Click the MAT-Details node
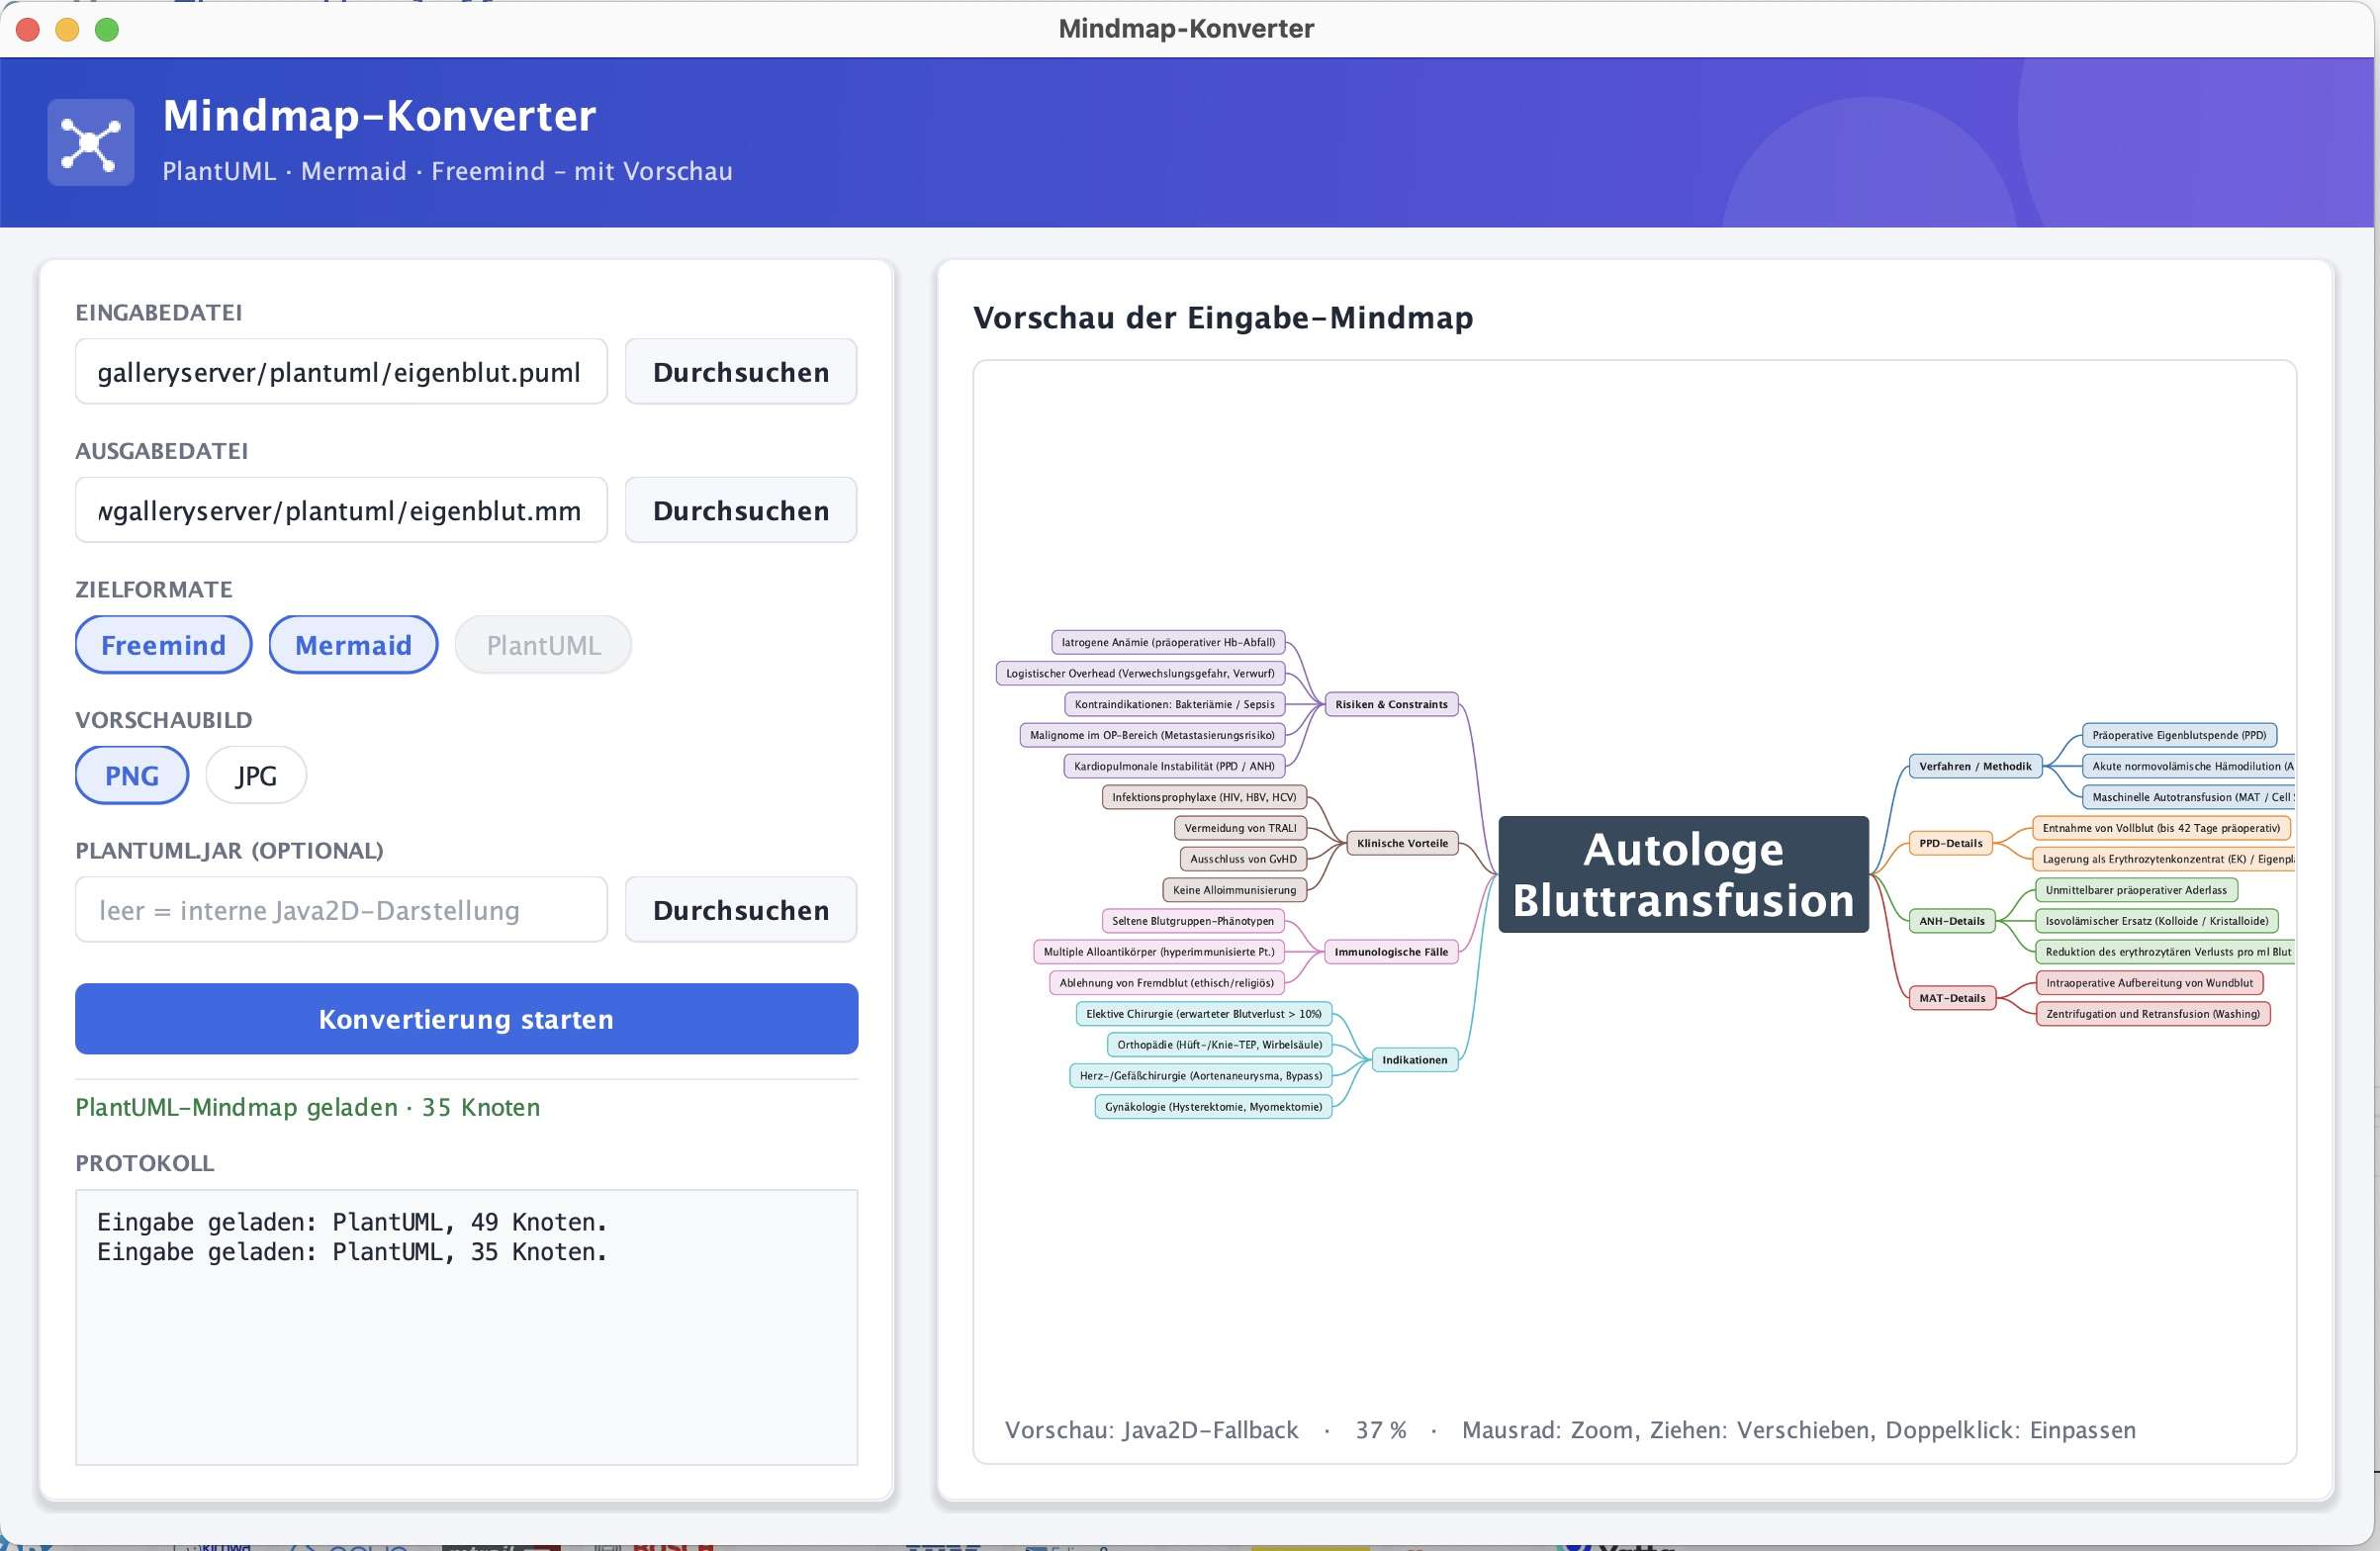Image resolution: width=2380 pixels, height=1551 pixels. [x=1952, y=998]
